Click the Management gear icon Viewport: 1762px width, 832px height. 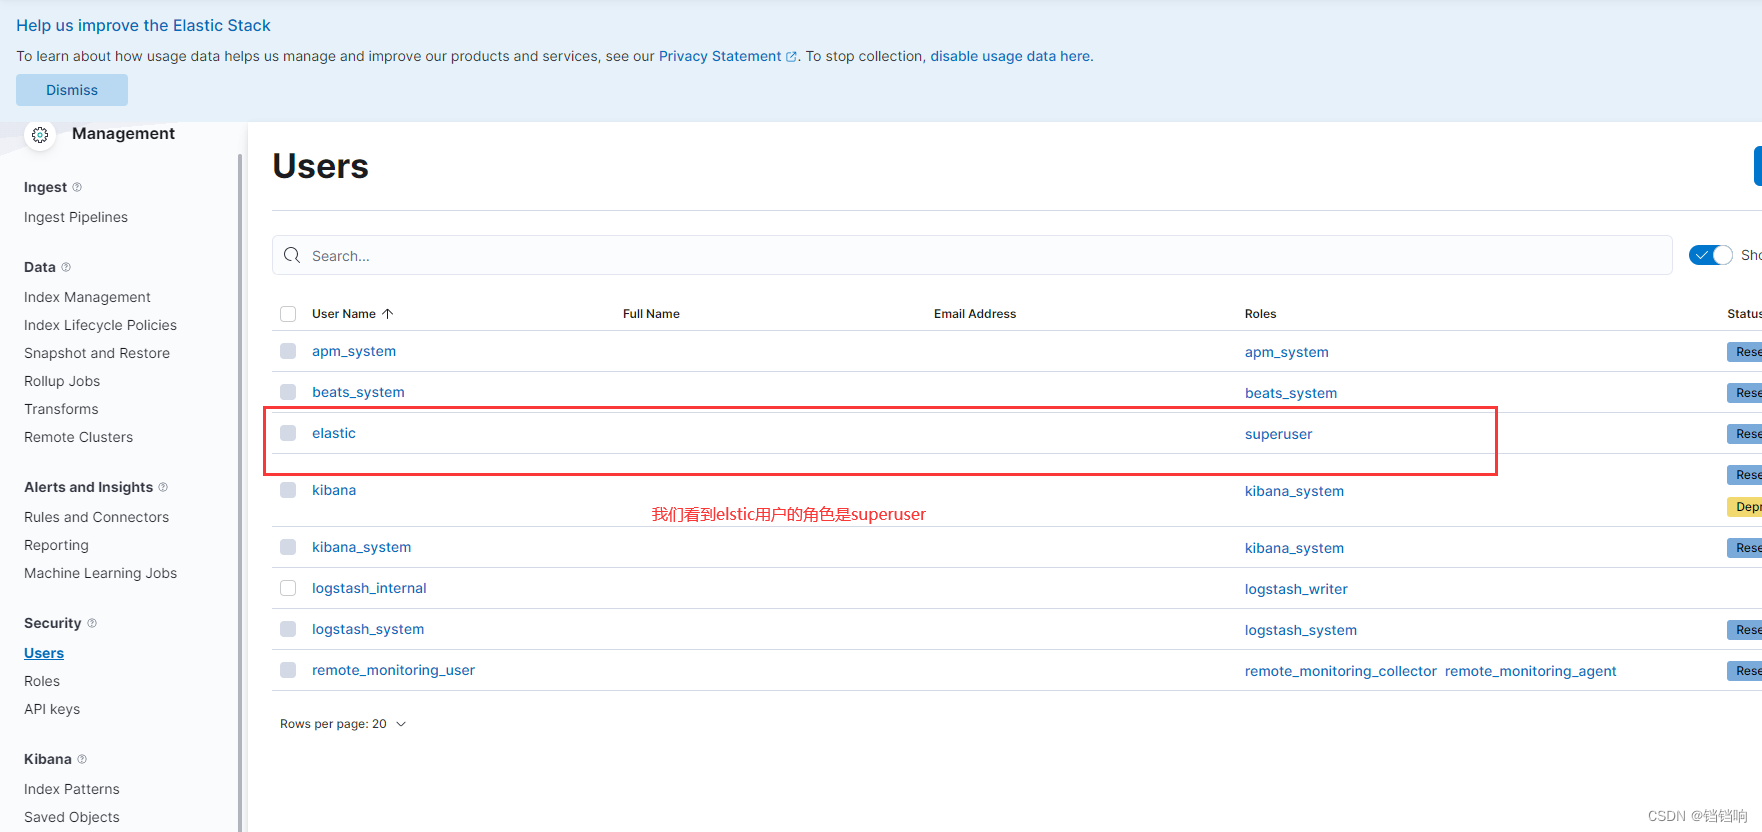(40, 134)
